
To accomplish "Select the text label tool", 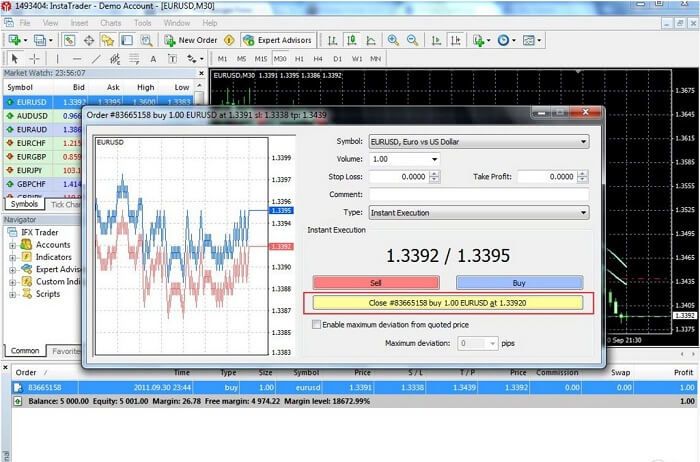I will pyautogui.click(x=172, y=58).
